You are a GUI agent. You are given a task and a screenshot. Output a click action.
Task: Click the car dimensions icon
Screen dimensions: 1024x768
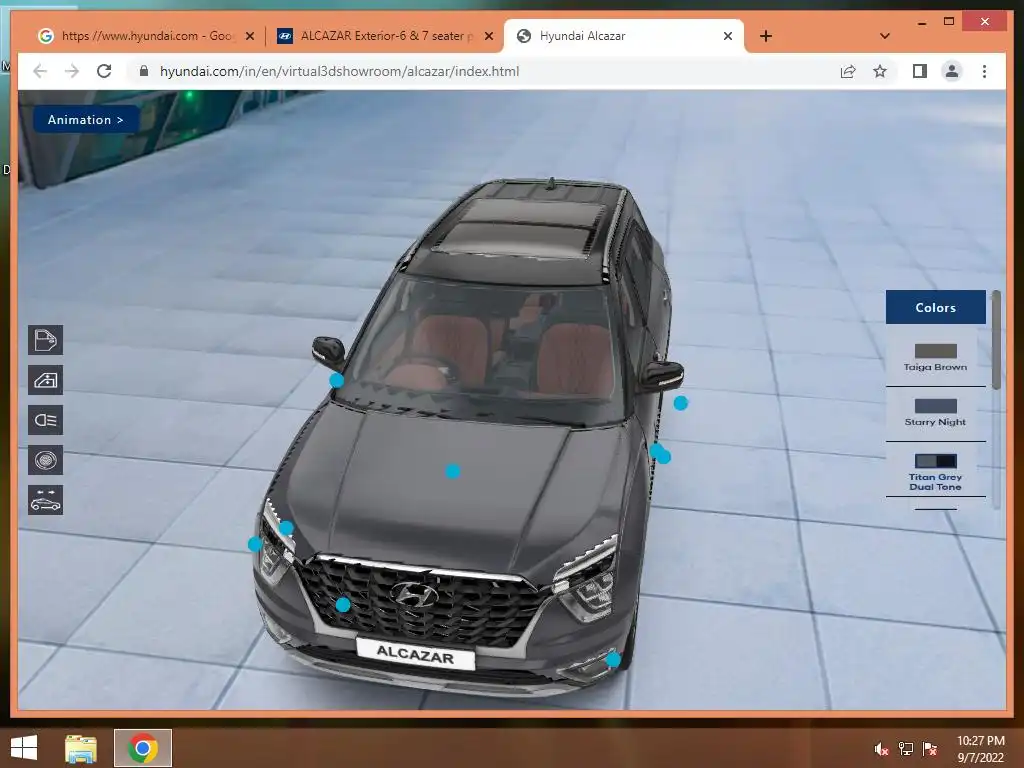[x=45, y=500]
